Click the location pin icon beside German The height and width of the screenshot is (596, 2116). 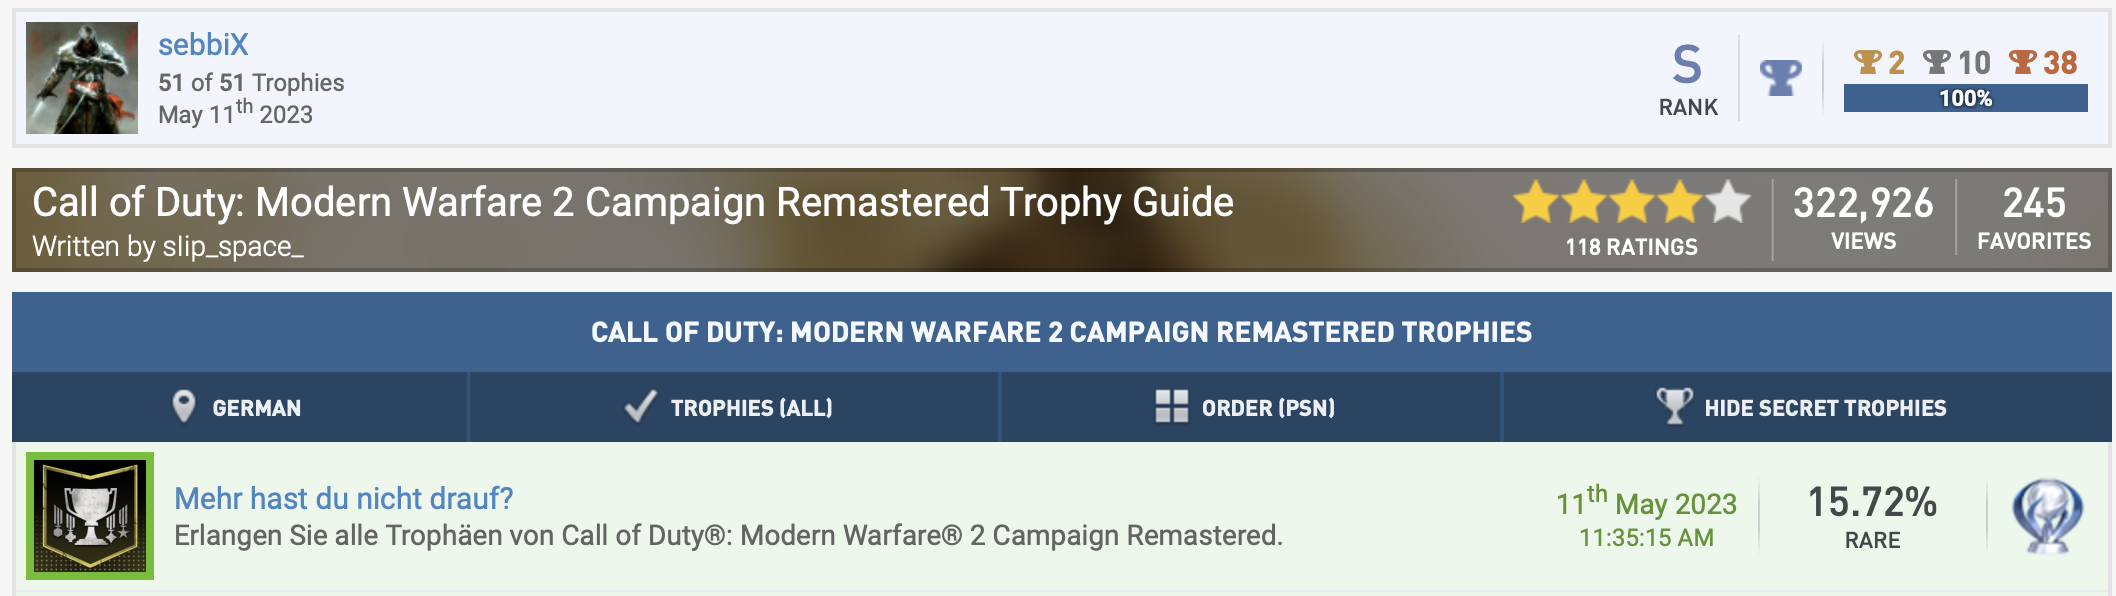[x=184, y=407]
